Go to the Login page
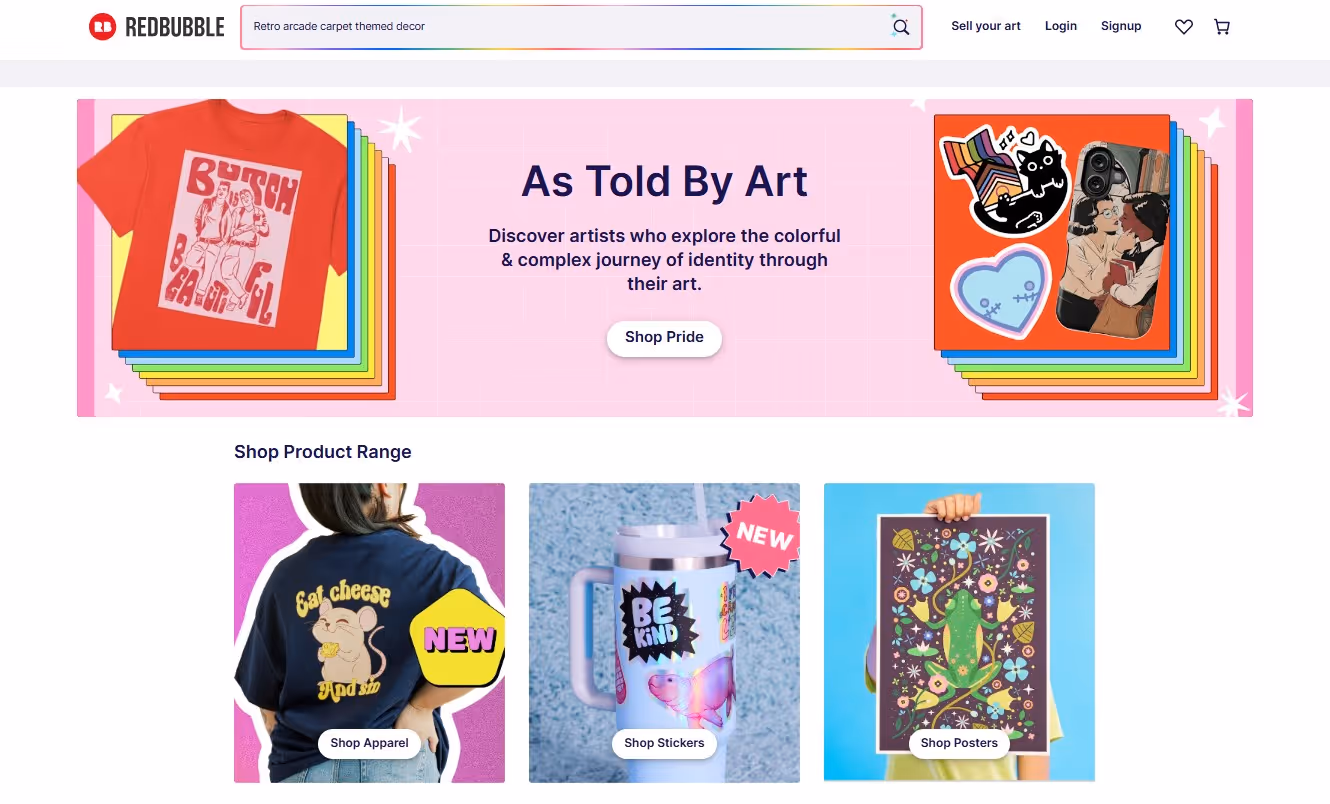The image size is (1330, 804). tap(1061, 26)
